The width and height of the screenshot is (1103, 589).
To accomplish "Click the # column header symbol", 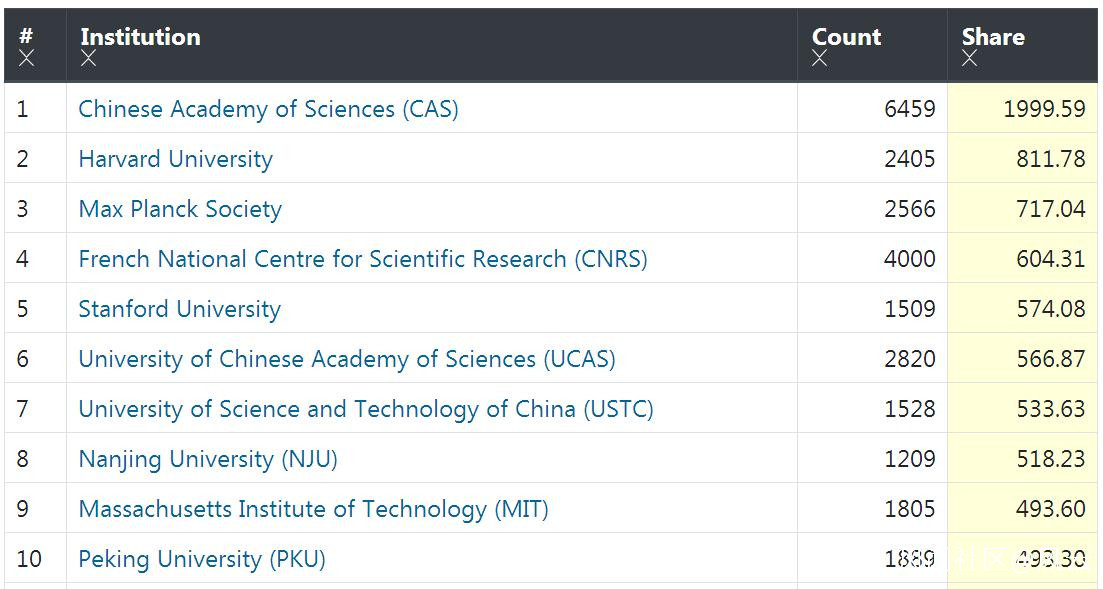I will tap(26, 36).
